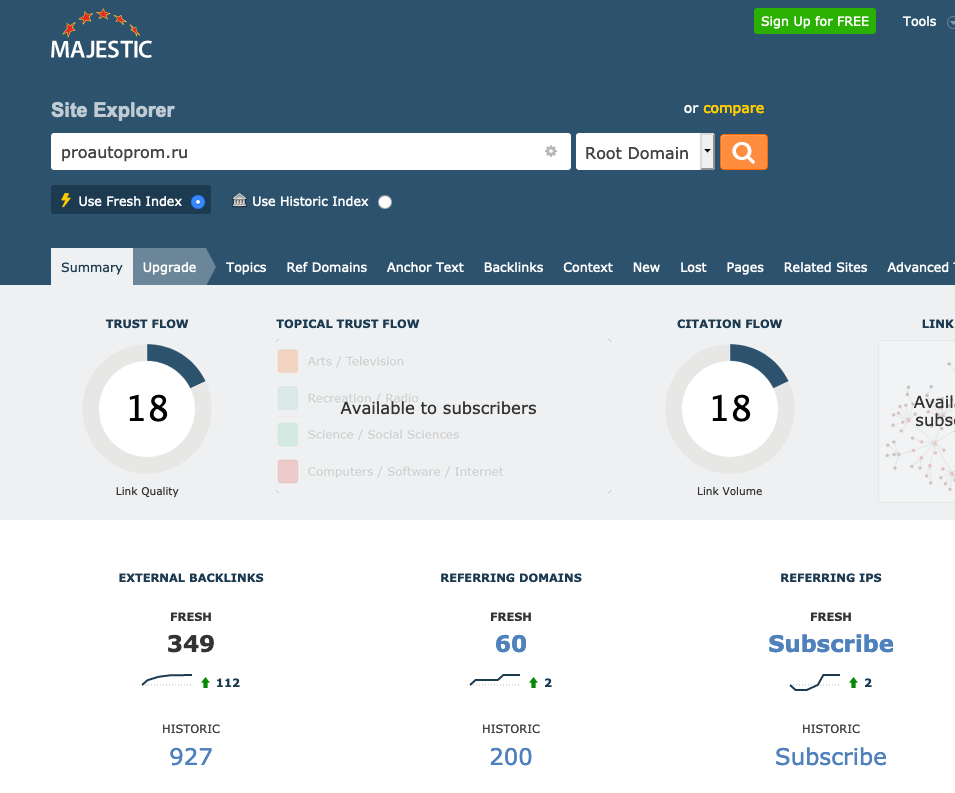
Task: Open historic external backlinks 927 link
Action: tap(191, 757)
